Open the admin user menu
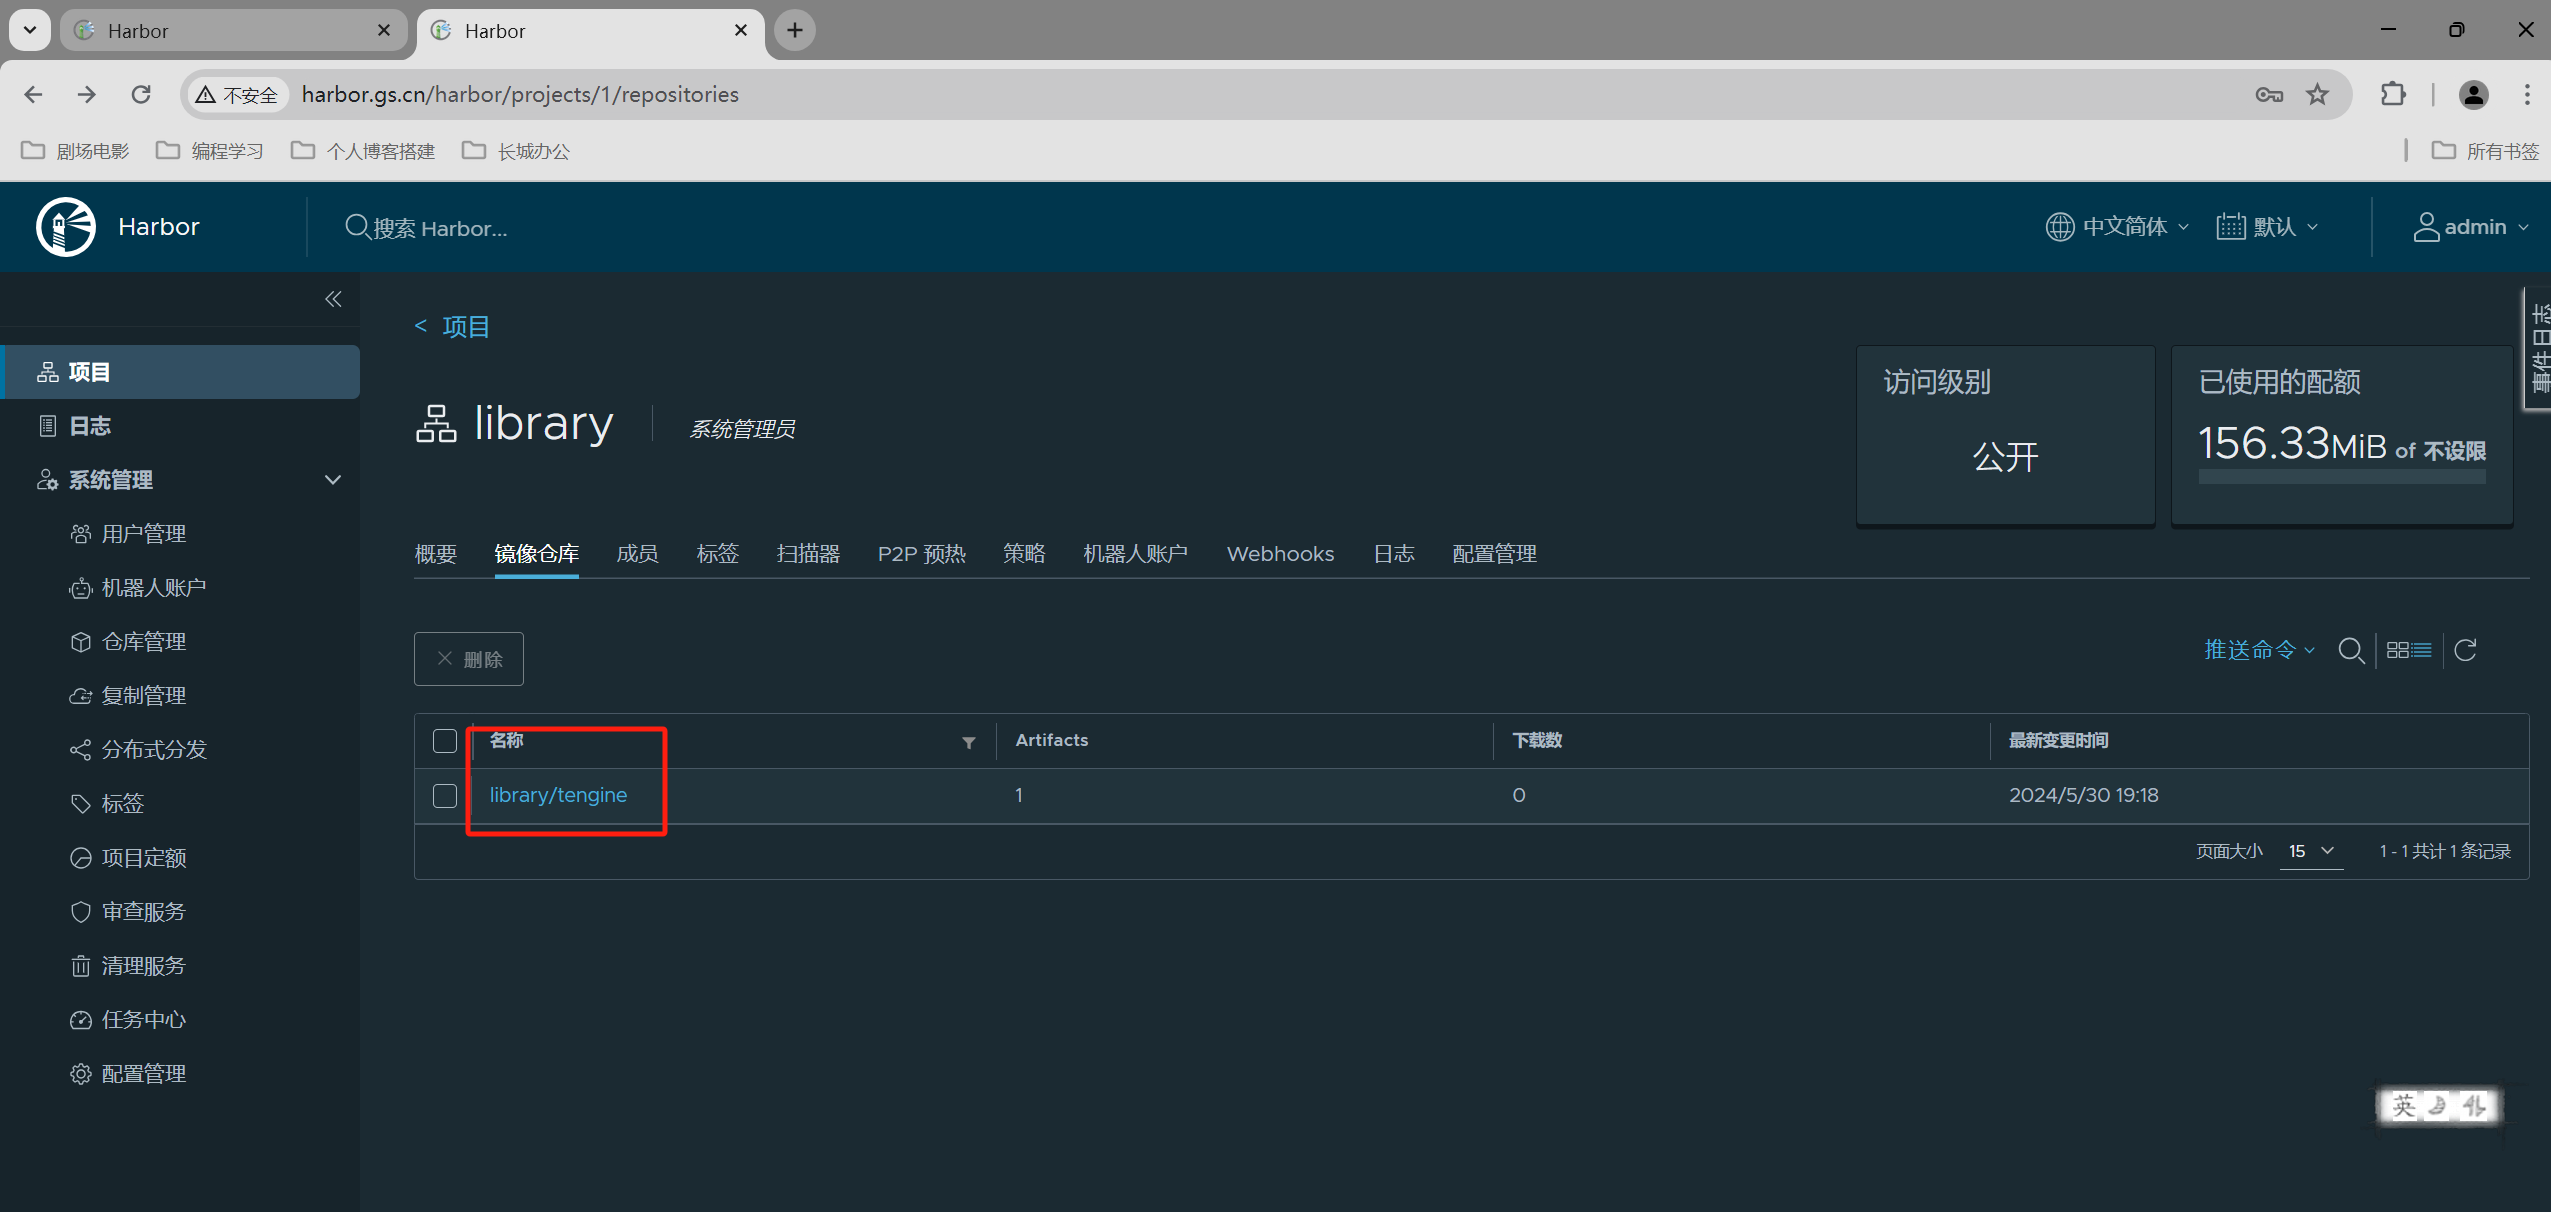Screen dimensions: 2551x1212 click(x=2470, y=227)
